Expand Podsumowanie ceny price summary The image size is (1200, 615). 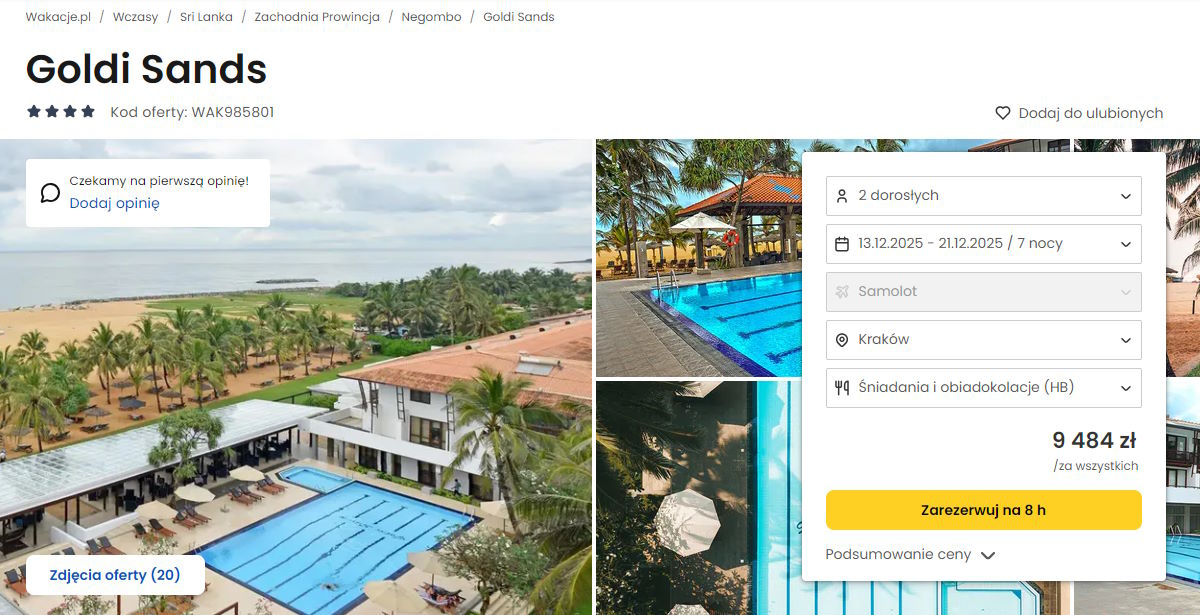click(x=910, y=554)
